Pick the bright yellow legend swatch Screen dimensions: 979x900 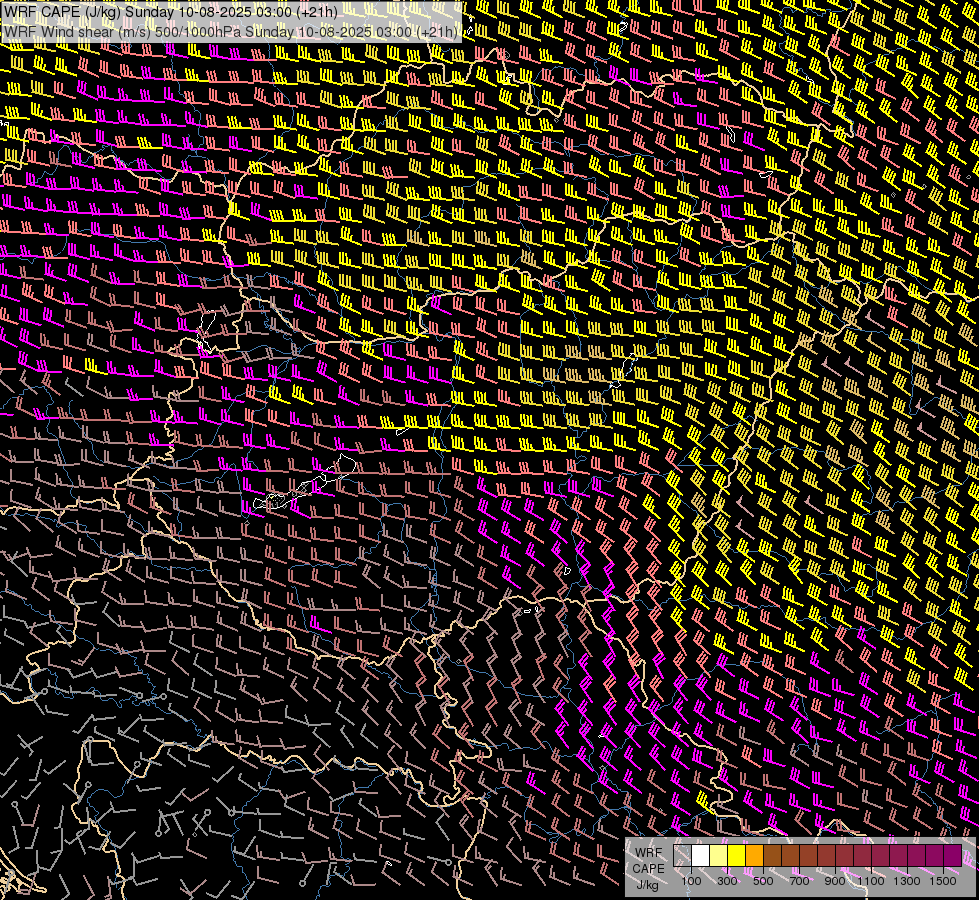coord(737,856)
